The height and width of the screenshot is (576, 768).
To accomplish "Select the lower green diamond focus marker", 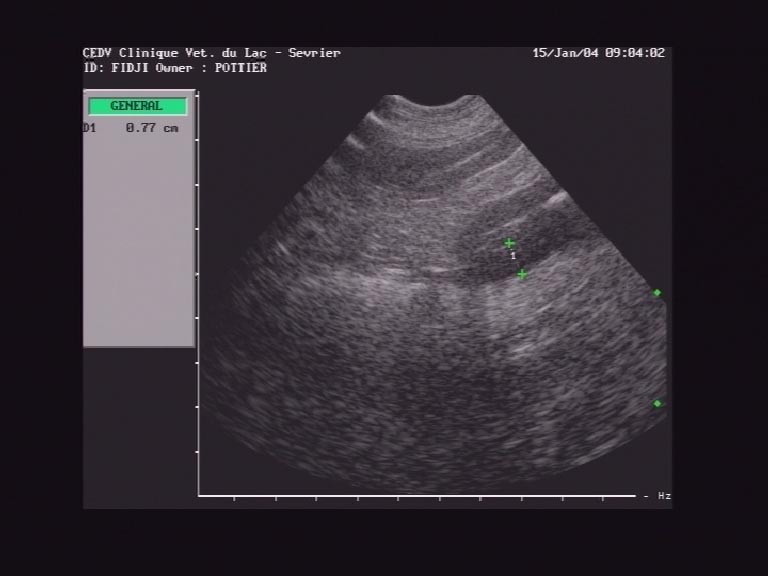I will [657, 403].
